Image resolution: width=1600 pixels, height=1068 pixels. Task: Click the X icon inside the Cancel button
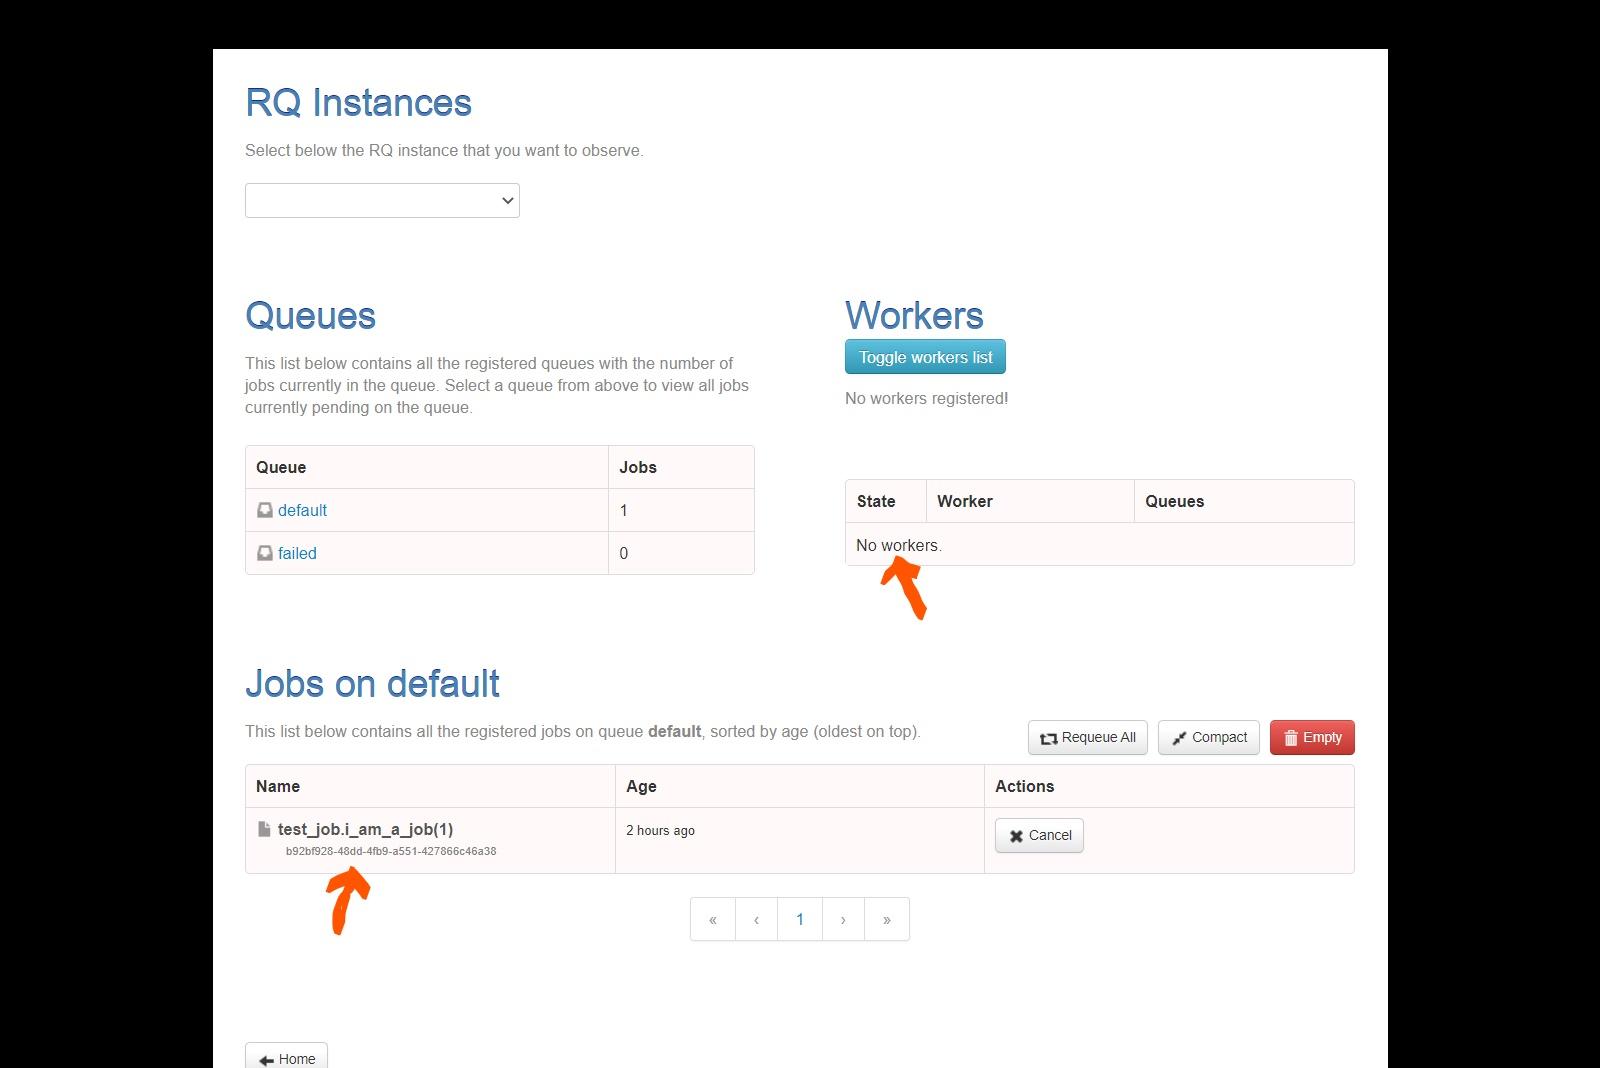coord(1016,835)
